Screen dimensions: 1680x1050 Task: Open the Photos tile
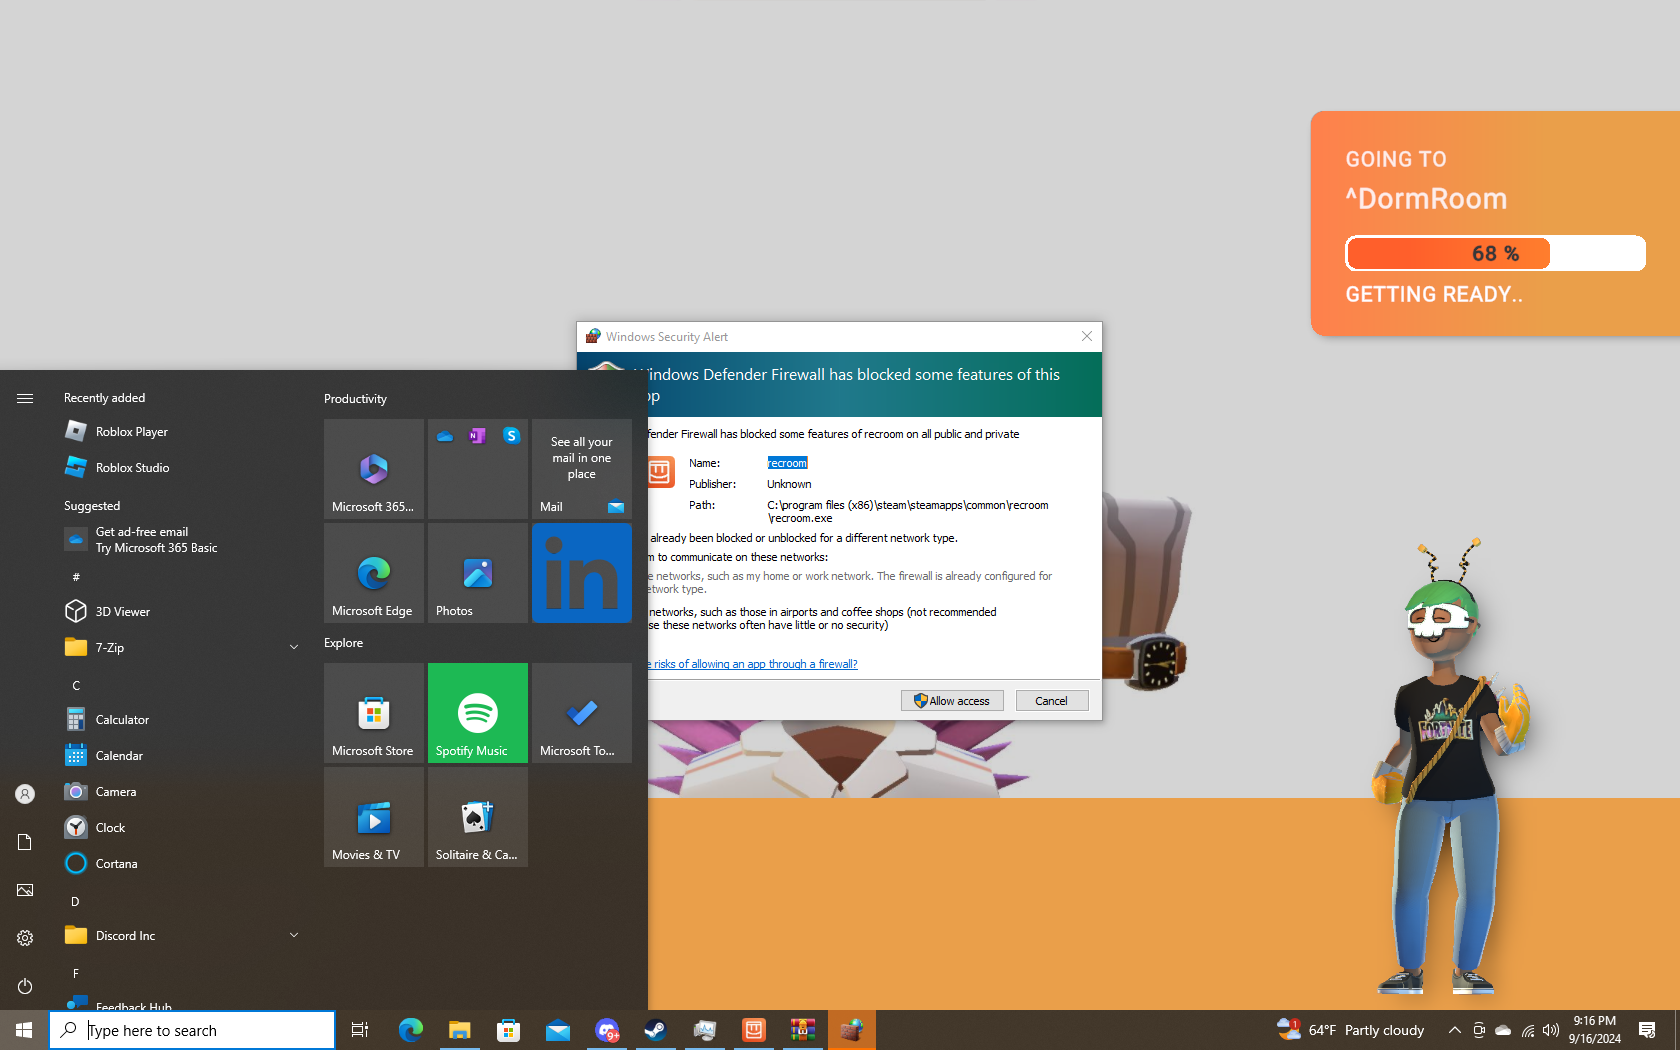tap(478, 573)
